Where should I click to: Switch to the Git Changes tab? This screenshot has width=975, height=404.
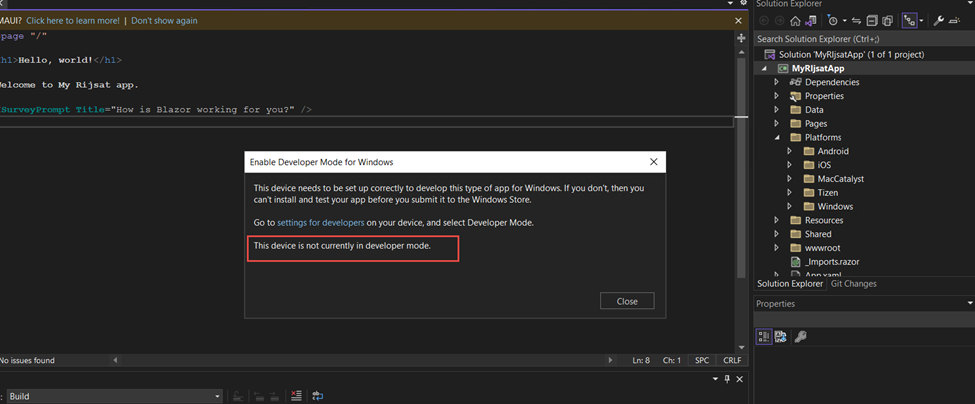[x=853, y=284]
